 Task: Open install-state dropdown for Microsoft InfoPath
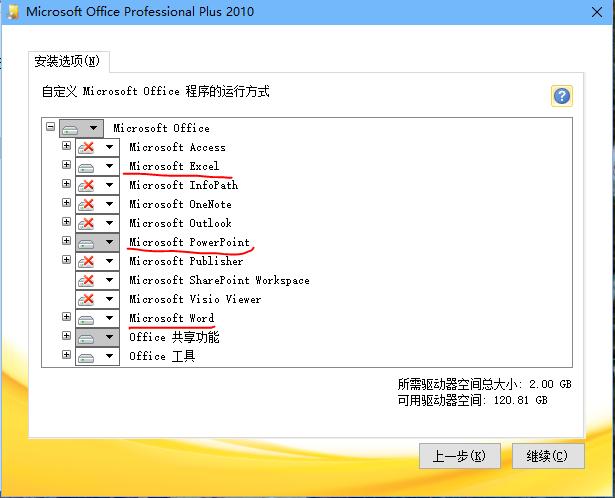click(x=98, y=185)
